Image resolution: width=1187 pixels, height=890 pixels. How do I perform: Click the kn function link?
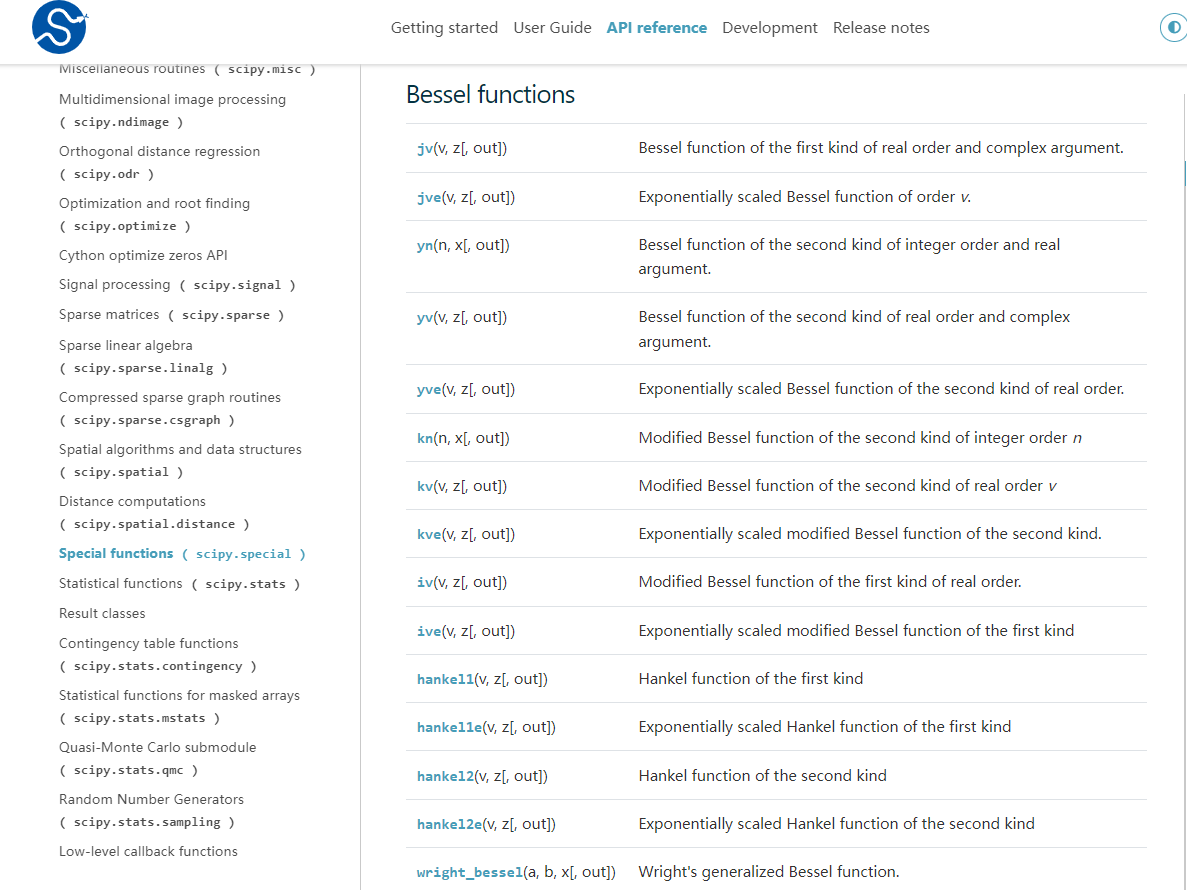[424, 437]
